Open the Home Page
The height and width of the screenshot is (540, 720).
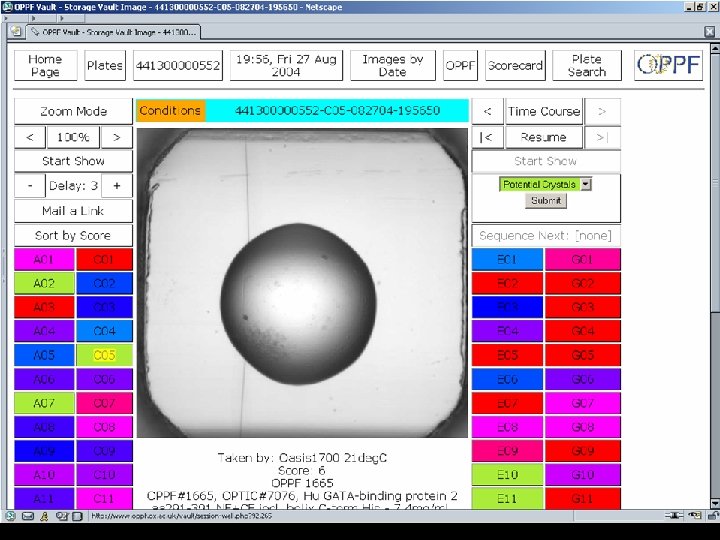coord(45,66)
